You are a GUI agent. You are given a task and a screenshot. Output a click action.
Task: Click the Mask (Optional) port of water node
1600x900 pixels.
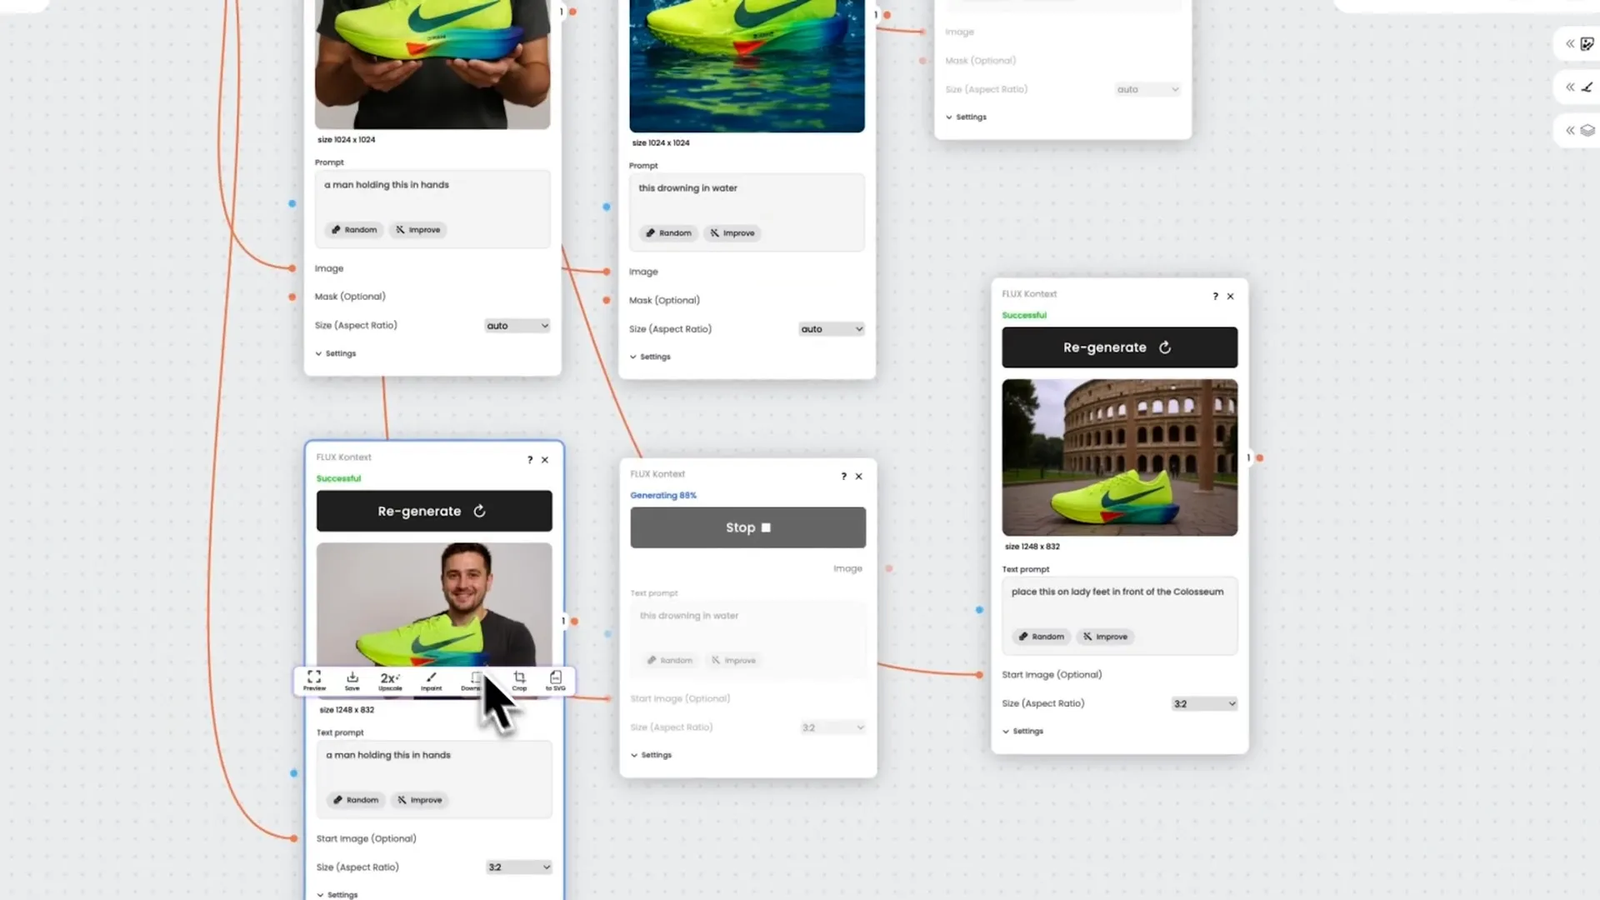607,300
